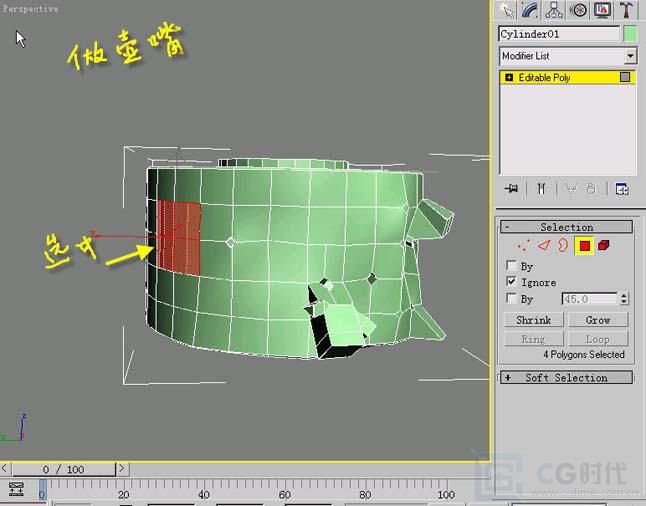The height and width of the screenshot is (506, 646).
Task: Click the Pin Stack icon
Action: point(512,188)
